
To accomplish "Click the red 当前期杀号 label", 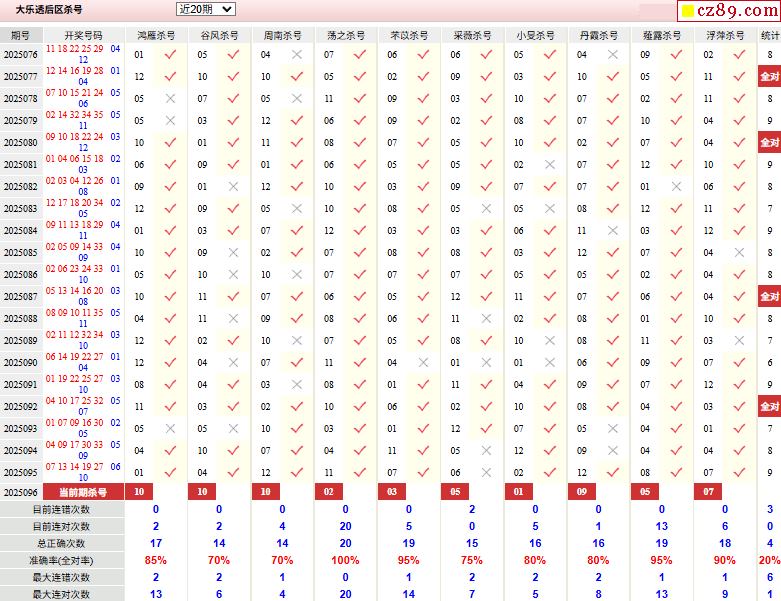I will 83,492.
